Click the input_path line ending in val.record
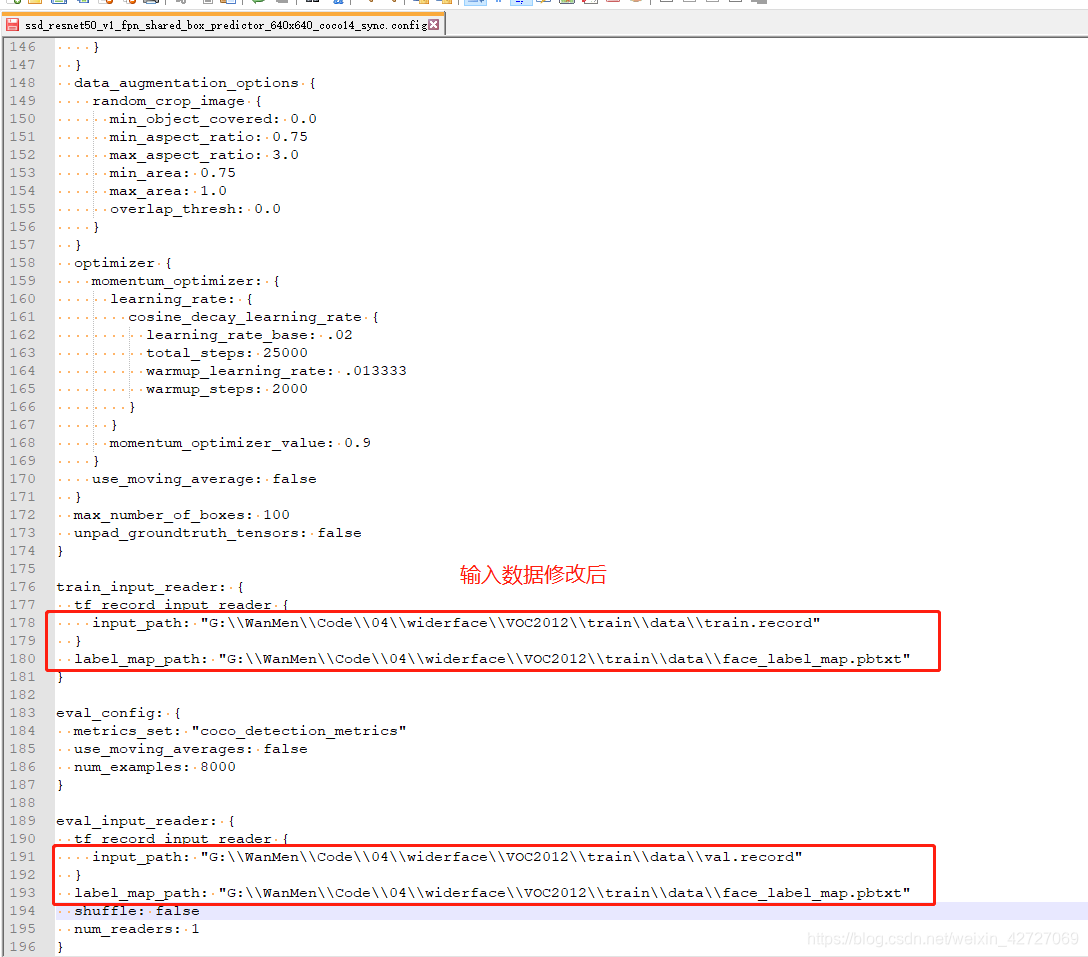 click(447, 858)
